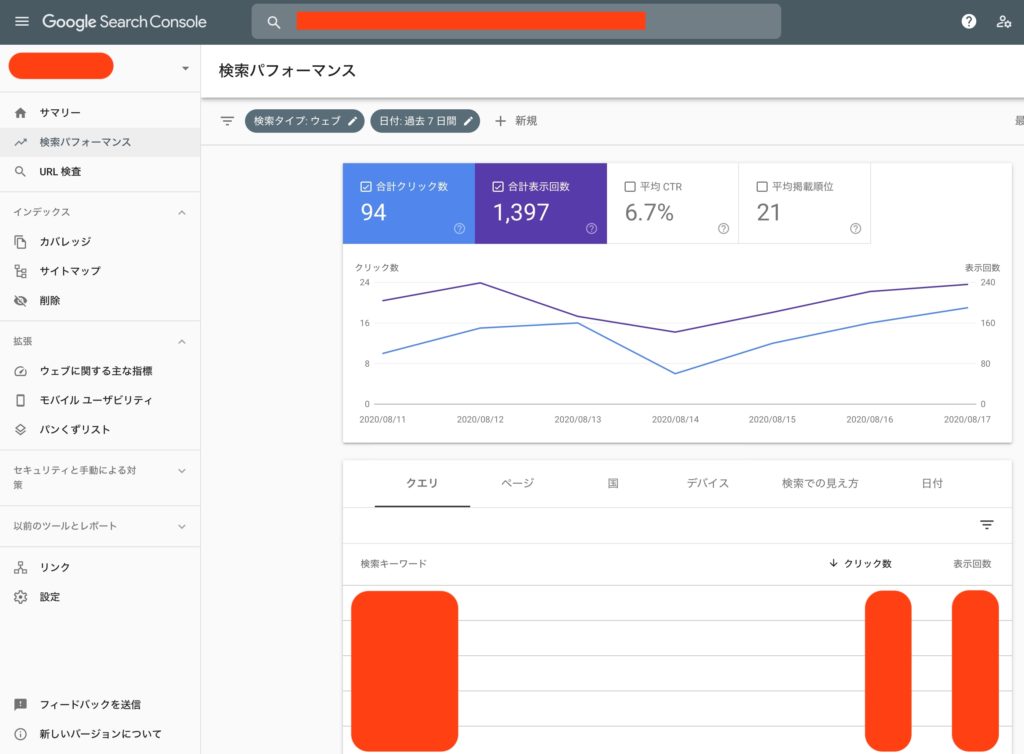Click the pages icon beside カバレッジ

pos(20,242)
